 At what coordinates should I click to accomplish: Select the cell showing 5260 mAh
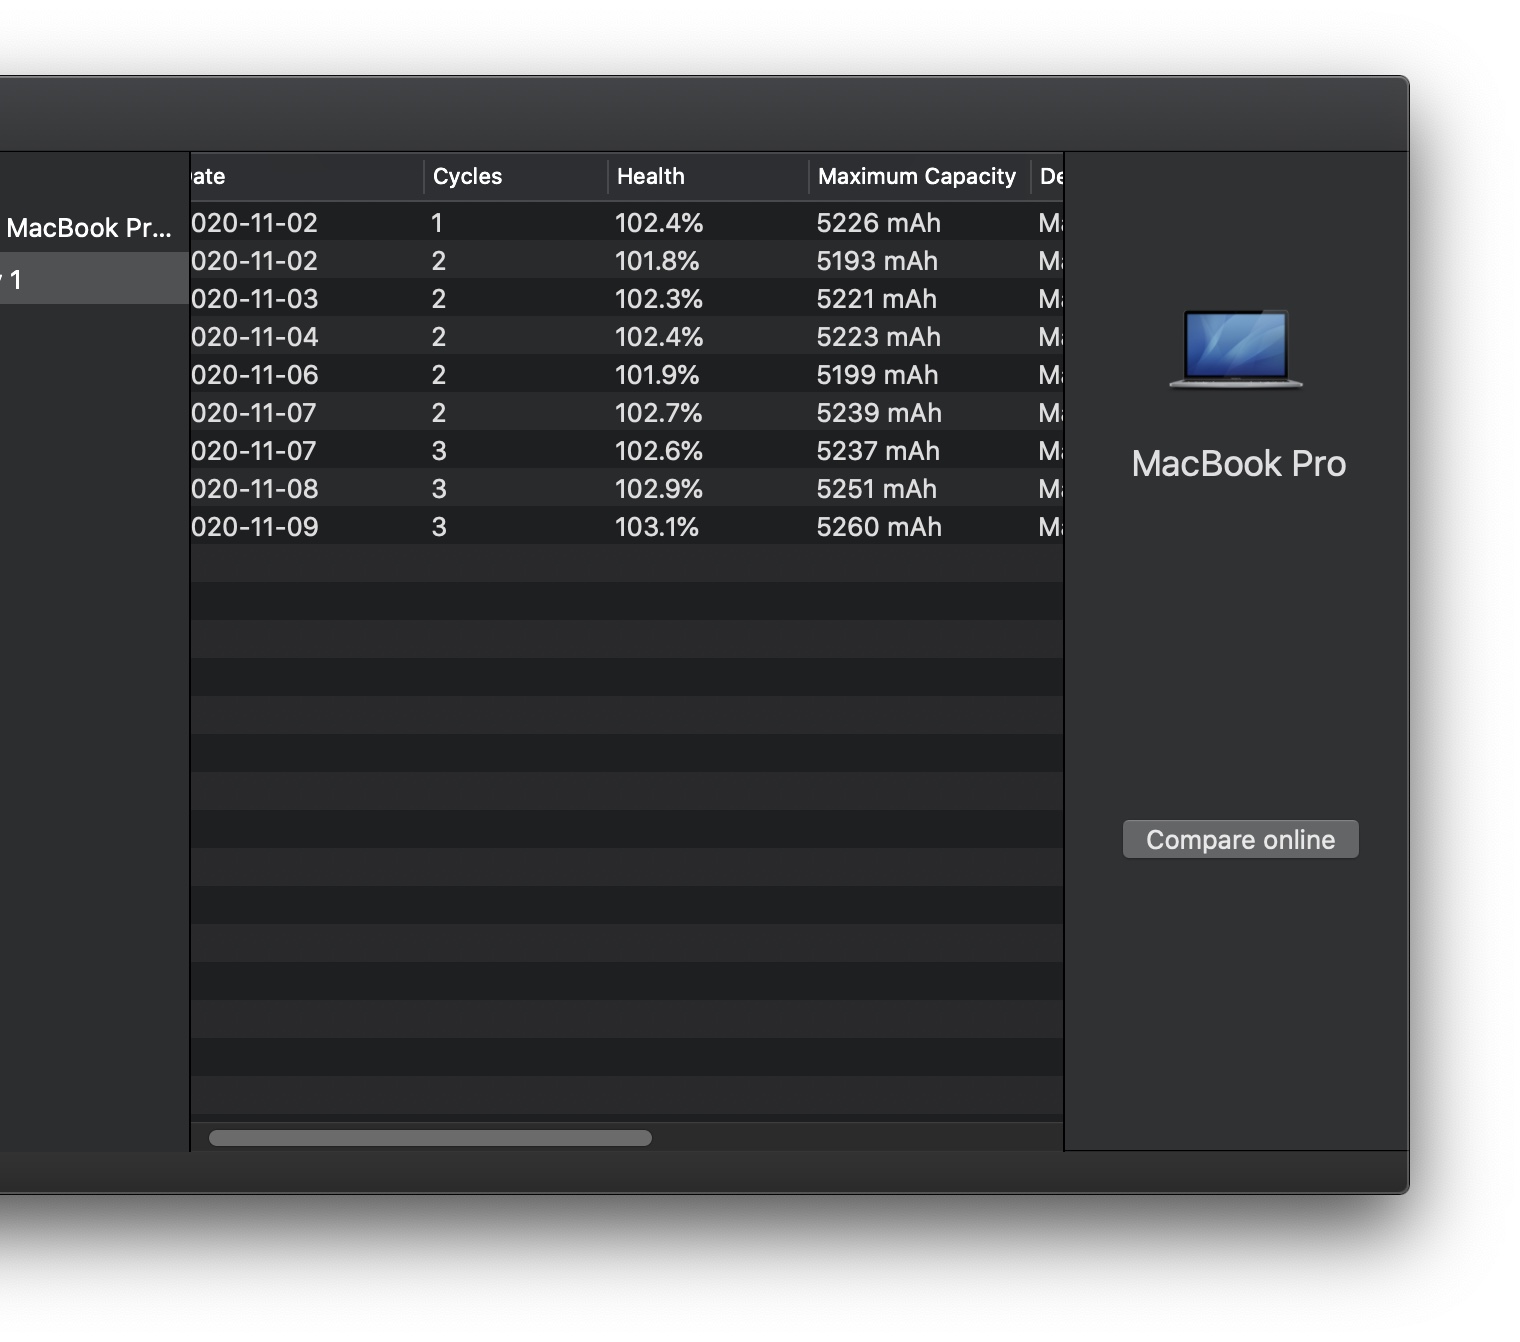tap(879, 527)
